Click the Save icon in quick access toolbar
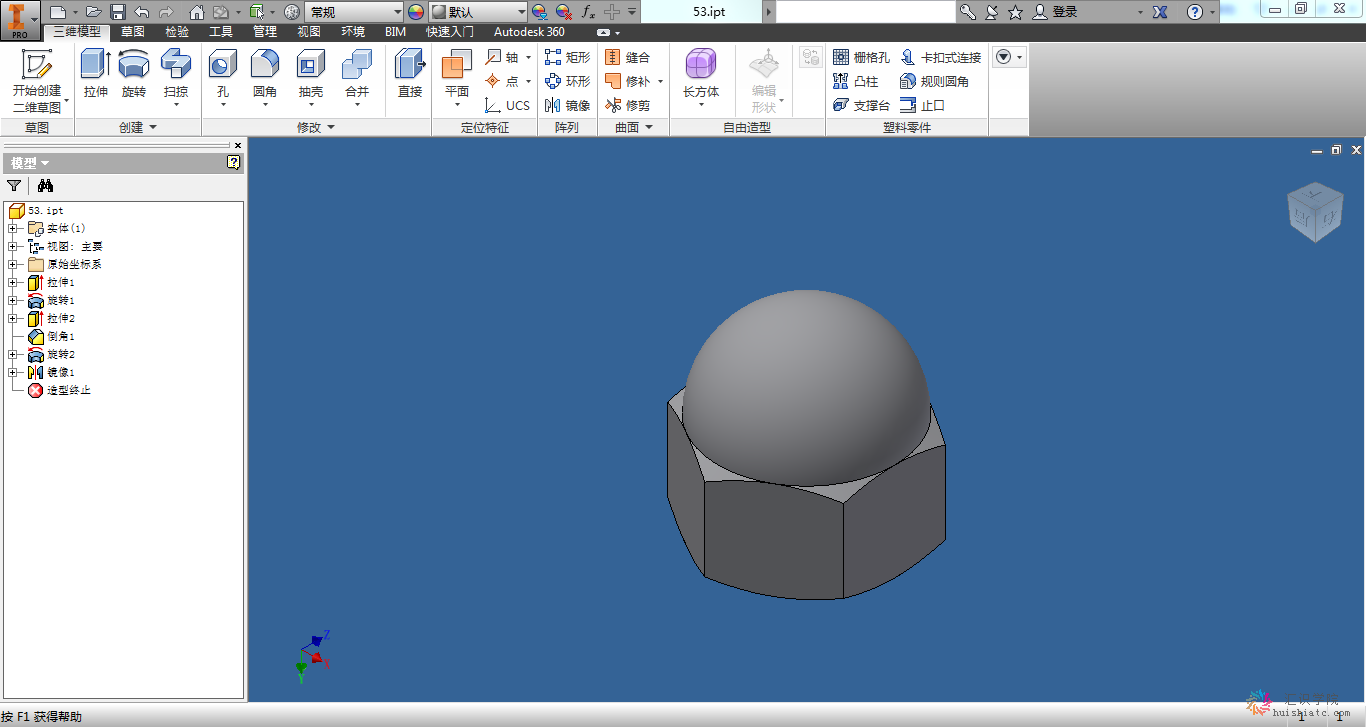1366x727 pixels. click(118, 12)
